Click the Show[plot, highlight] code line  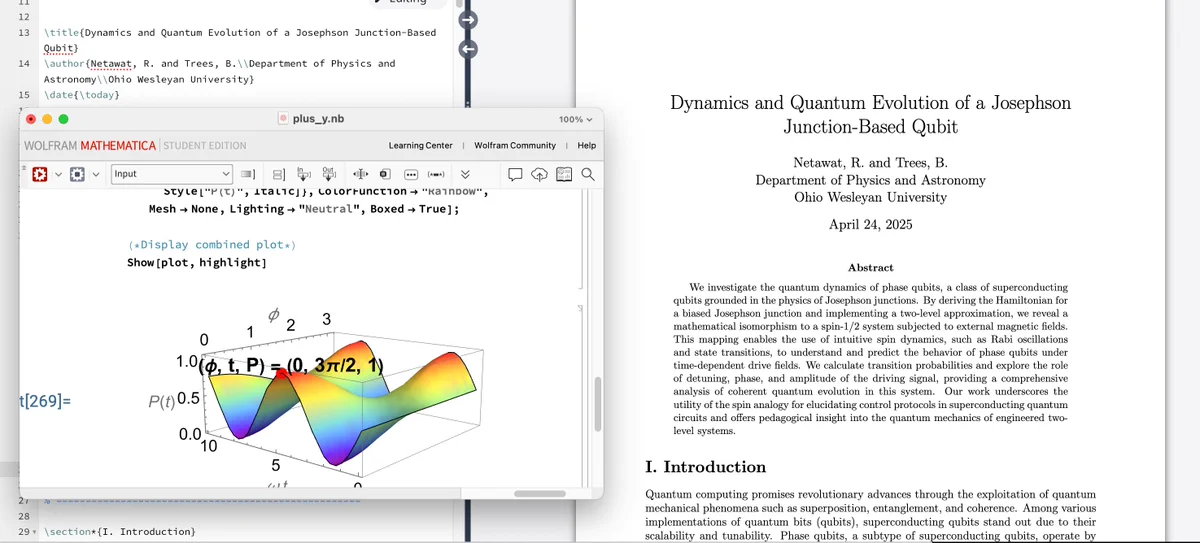tap(197, 262)
